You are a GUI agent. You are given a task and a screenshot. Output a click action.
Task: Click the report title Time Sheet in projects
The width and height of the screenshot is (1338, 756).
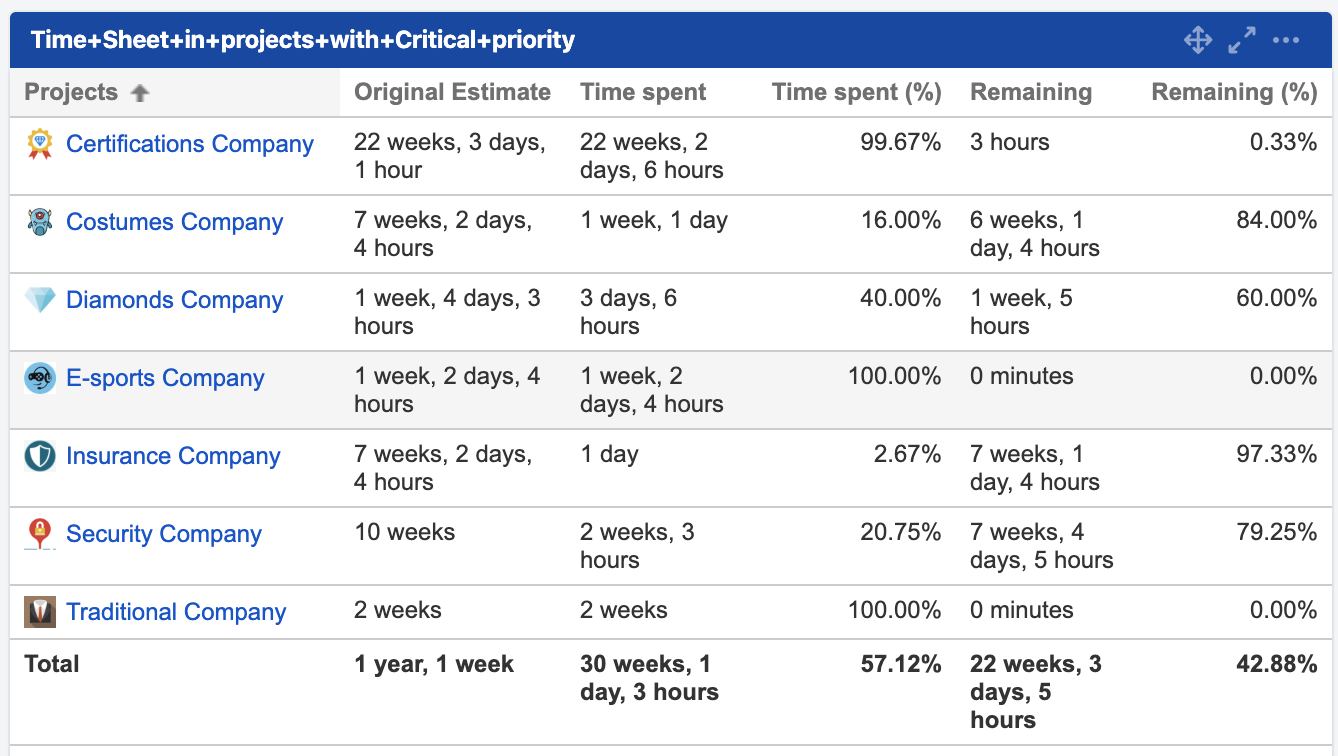(x=300, y=40)
